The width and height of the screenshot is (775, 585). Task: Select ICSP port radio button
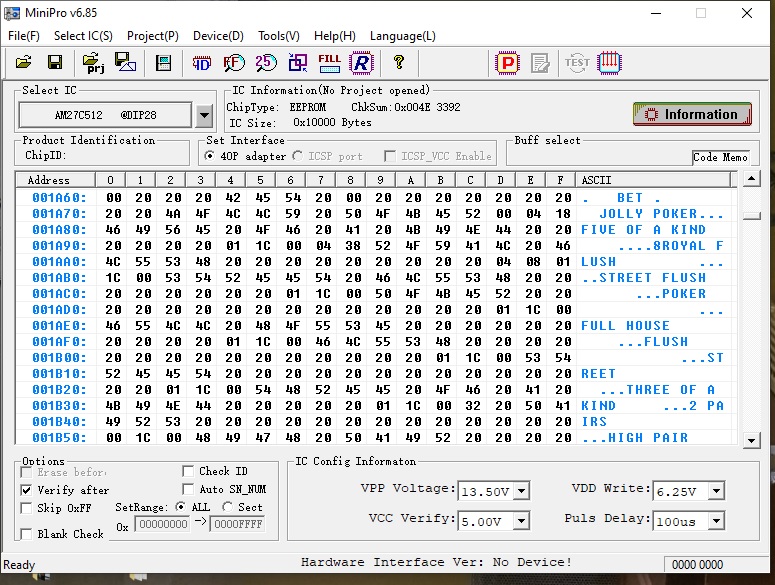click(298, 156)
